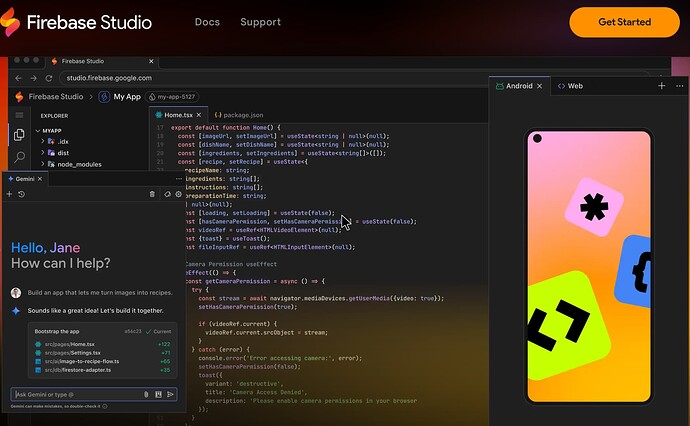Click the my-app-5127 project chip
Screen dimensions: 690x426
[172, 96]
